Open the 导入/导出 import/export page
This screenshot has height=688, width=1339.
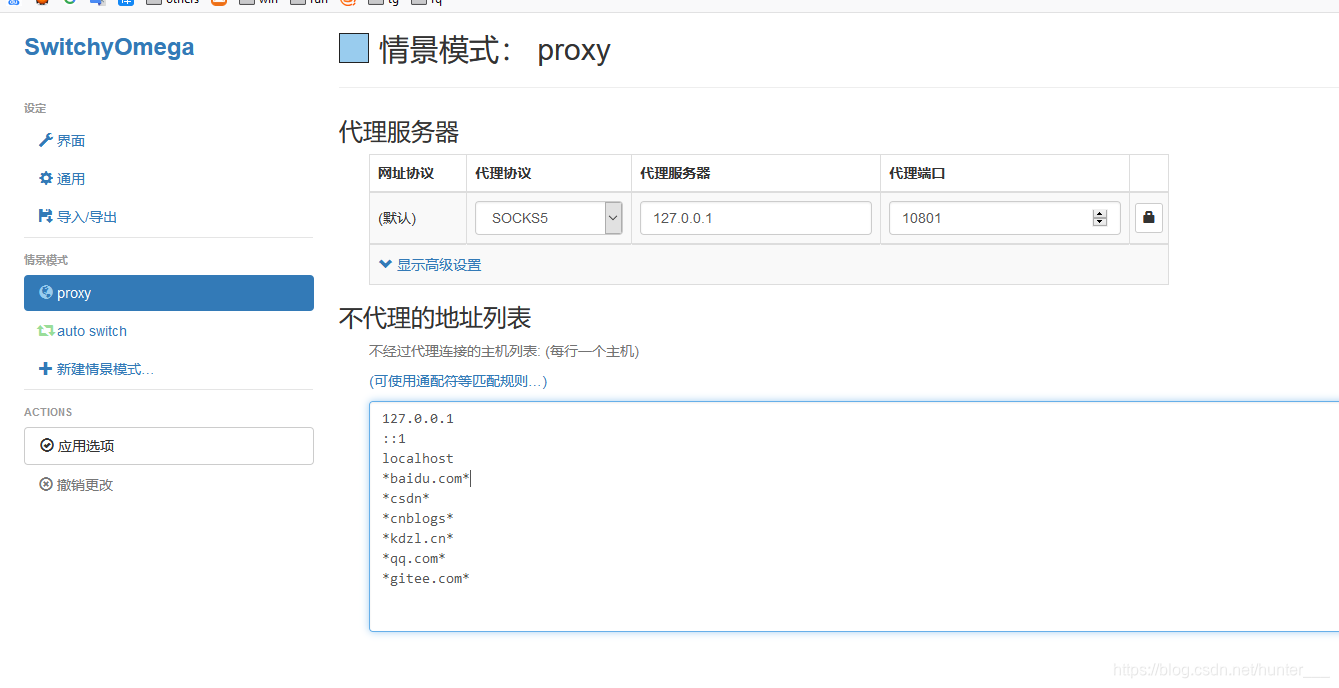78,217
